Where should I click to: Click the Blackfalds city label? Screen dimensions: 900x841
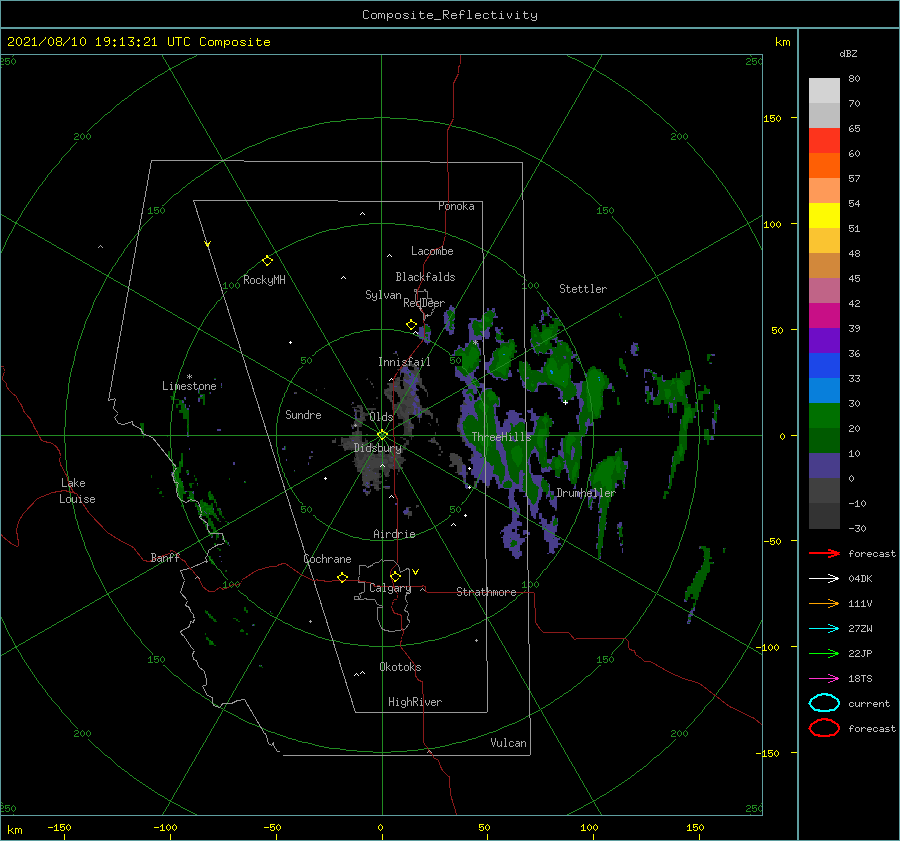[425, 277]
